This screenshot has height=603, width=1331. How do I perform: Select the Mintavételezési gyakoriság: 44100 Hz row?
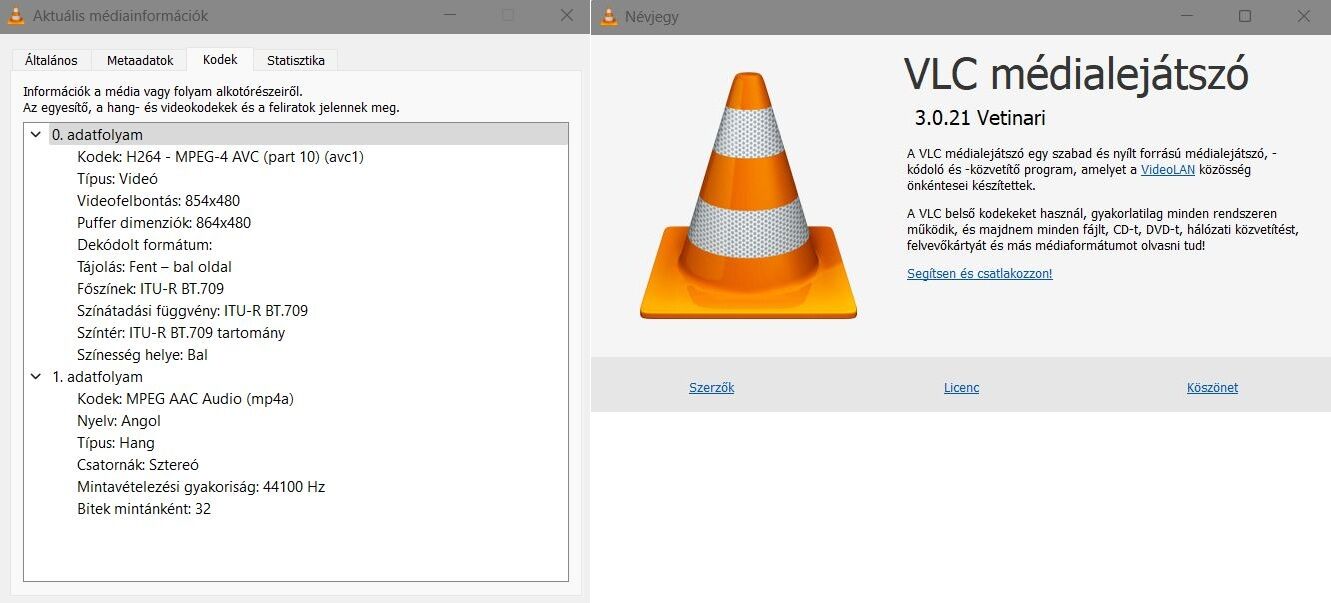[296, 486]
